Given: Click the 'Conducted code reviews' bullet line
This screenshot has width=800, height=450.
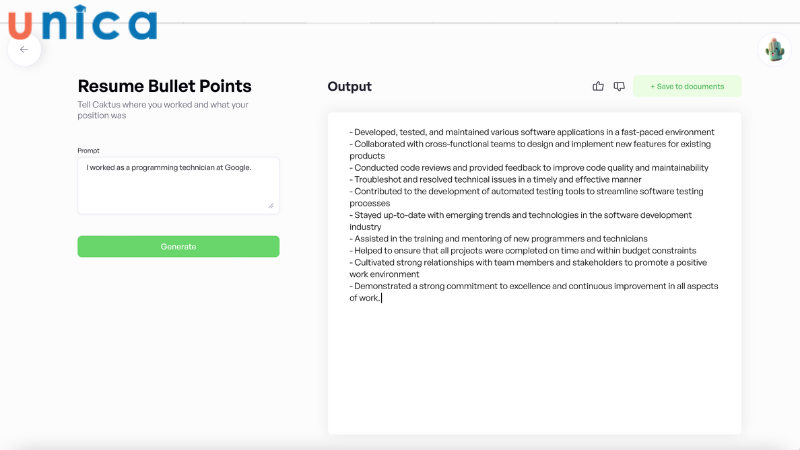Looking at the screenshot, I should point(528,167).
